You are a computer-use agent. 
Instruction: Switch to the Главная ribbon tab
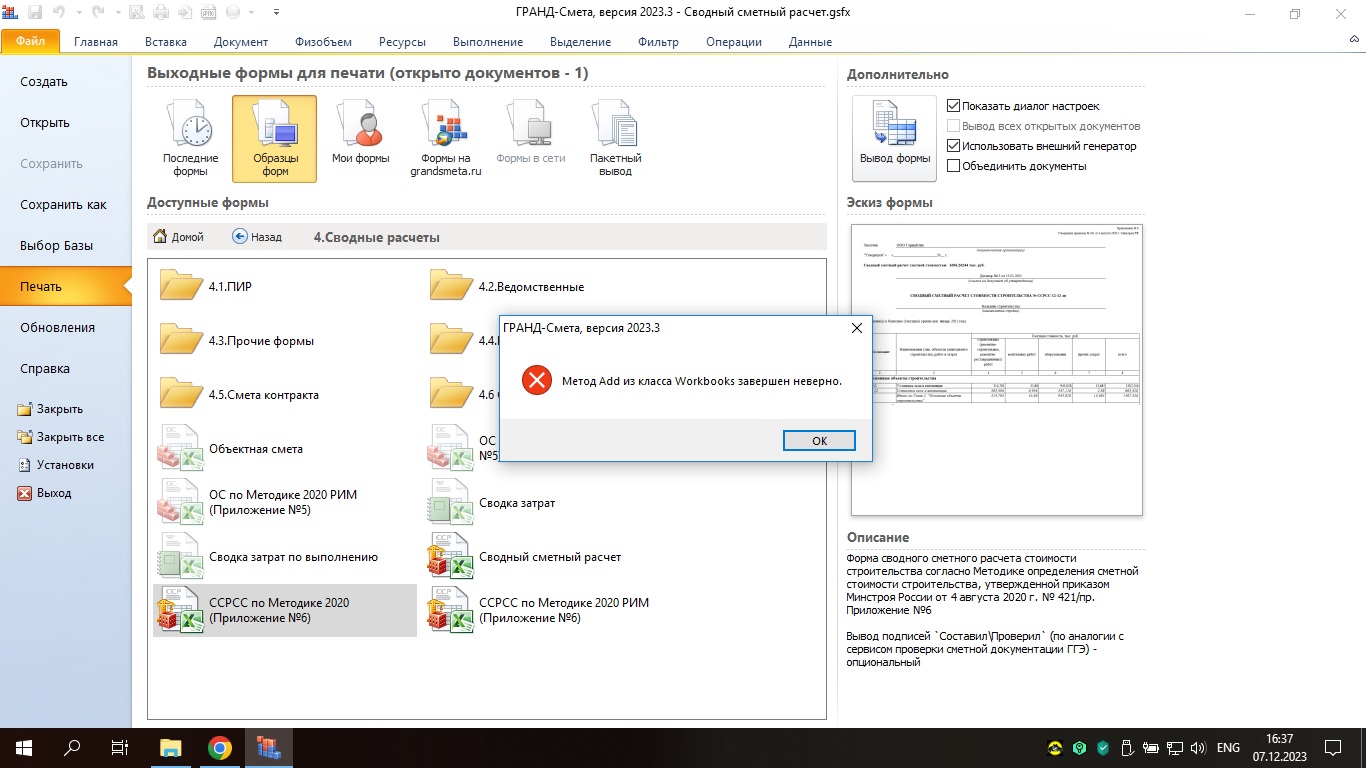click(95, 42)
